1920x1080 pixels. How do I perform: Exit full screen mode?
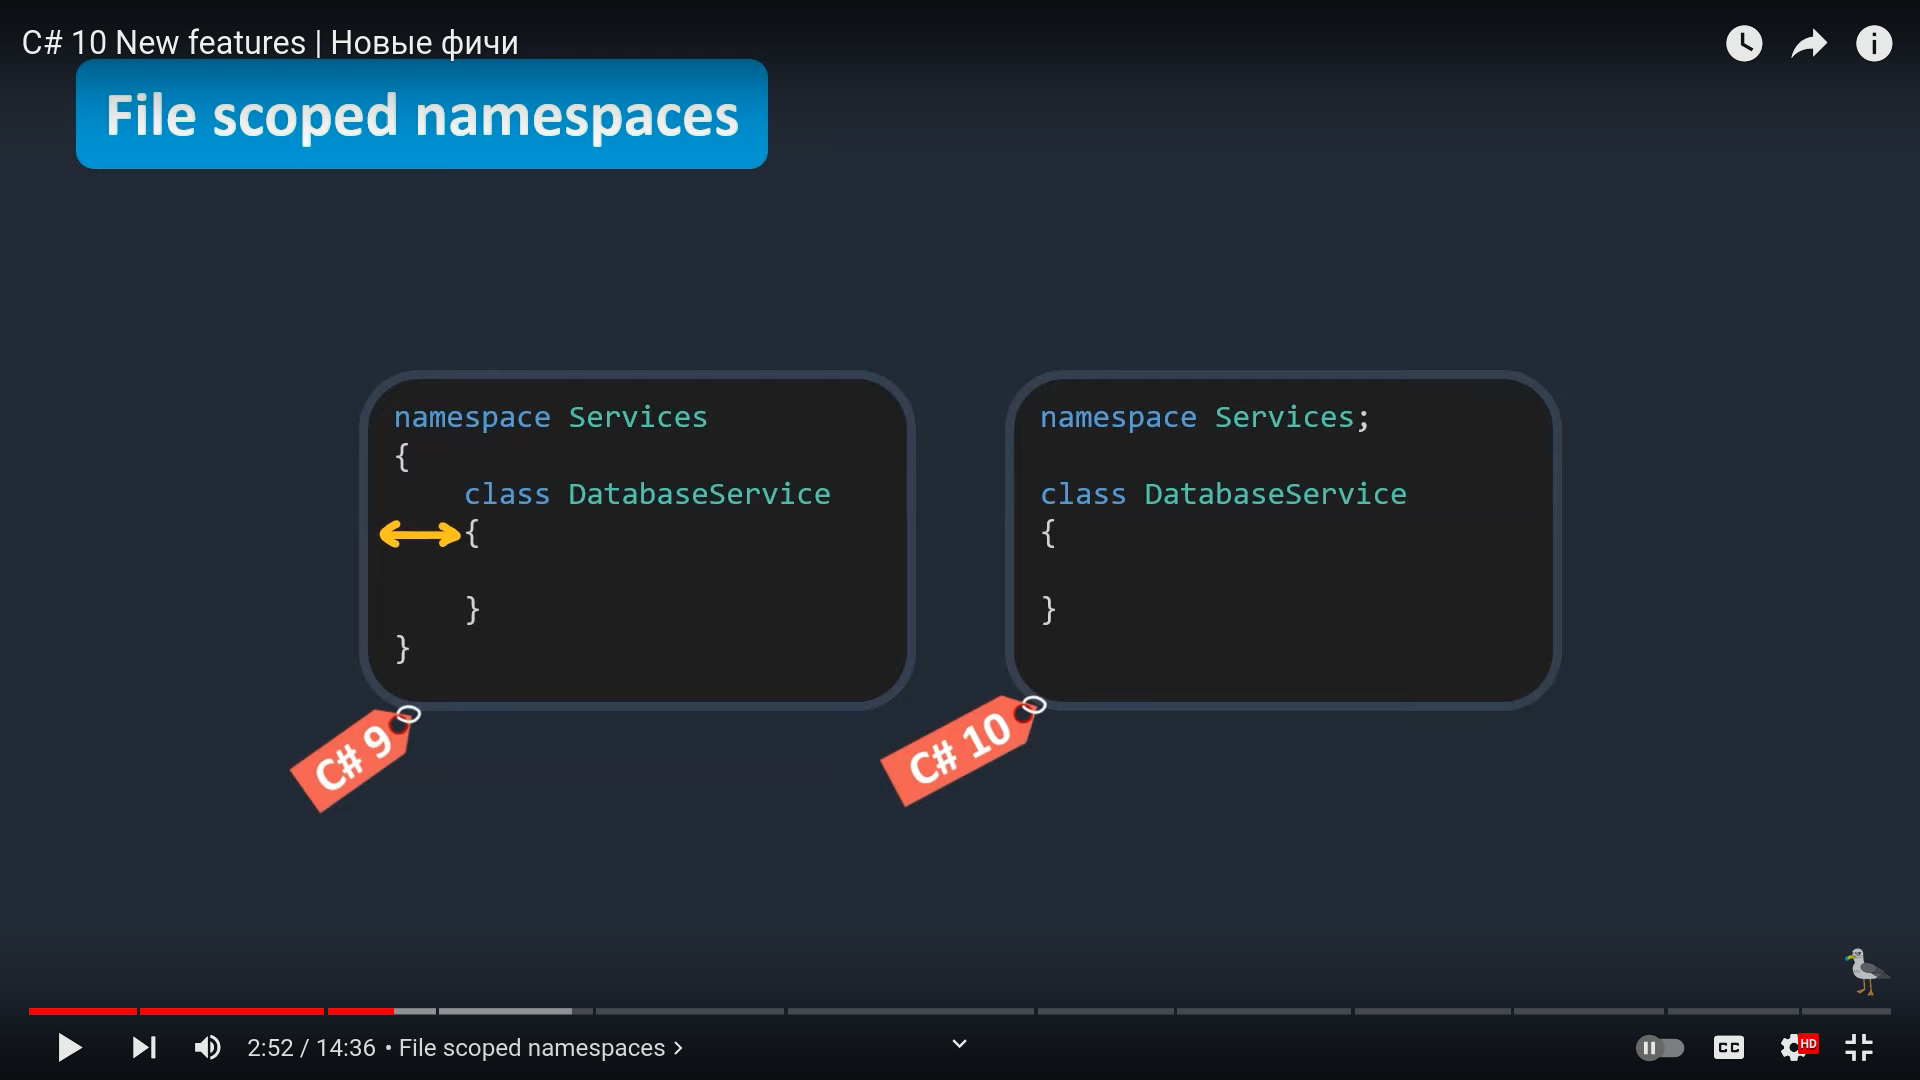click(1858, 1047)
